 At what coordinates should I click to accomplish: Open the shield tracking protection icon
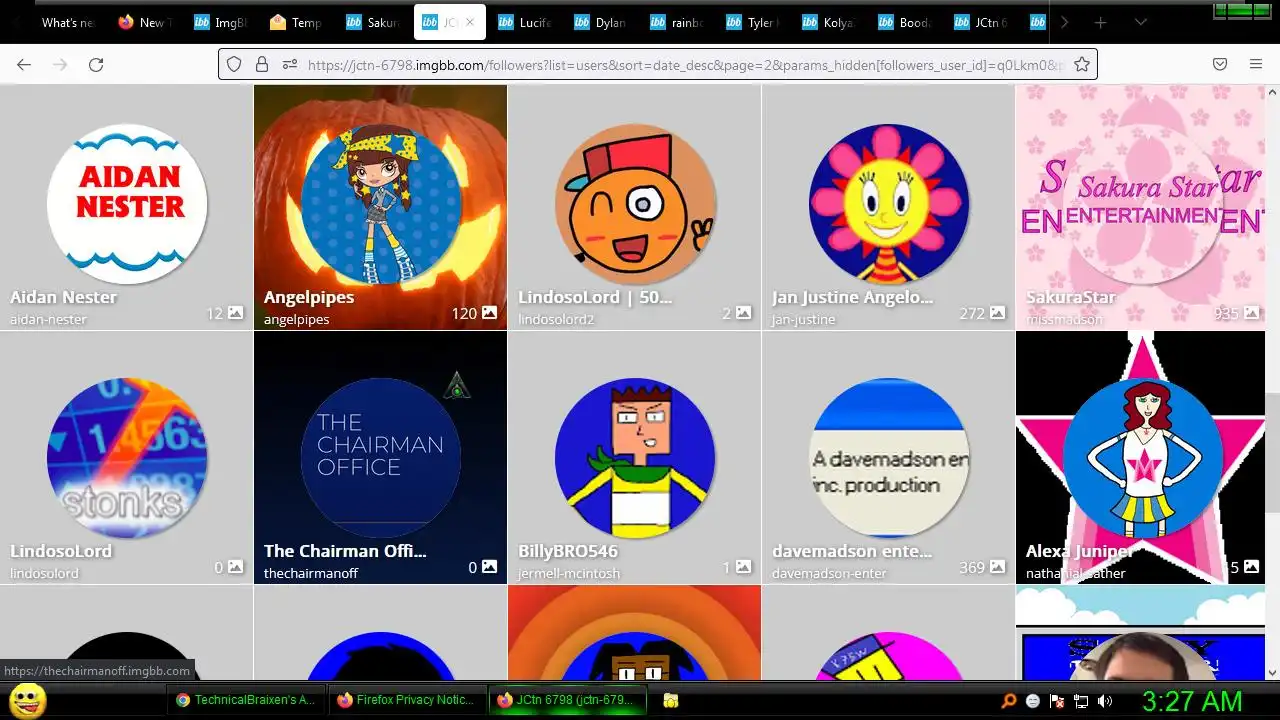234,64
